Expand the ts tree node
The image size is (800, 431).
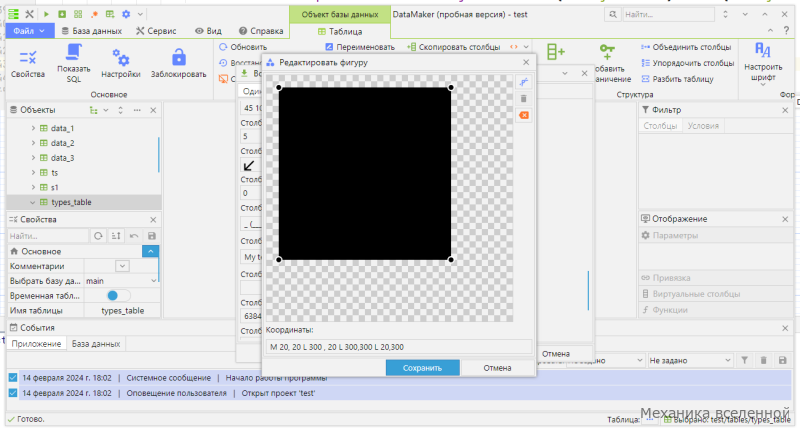(33, 173)
